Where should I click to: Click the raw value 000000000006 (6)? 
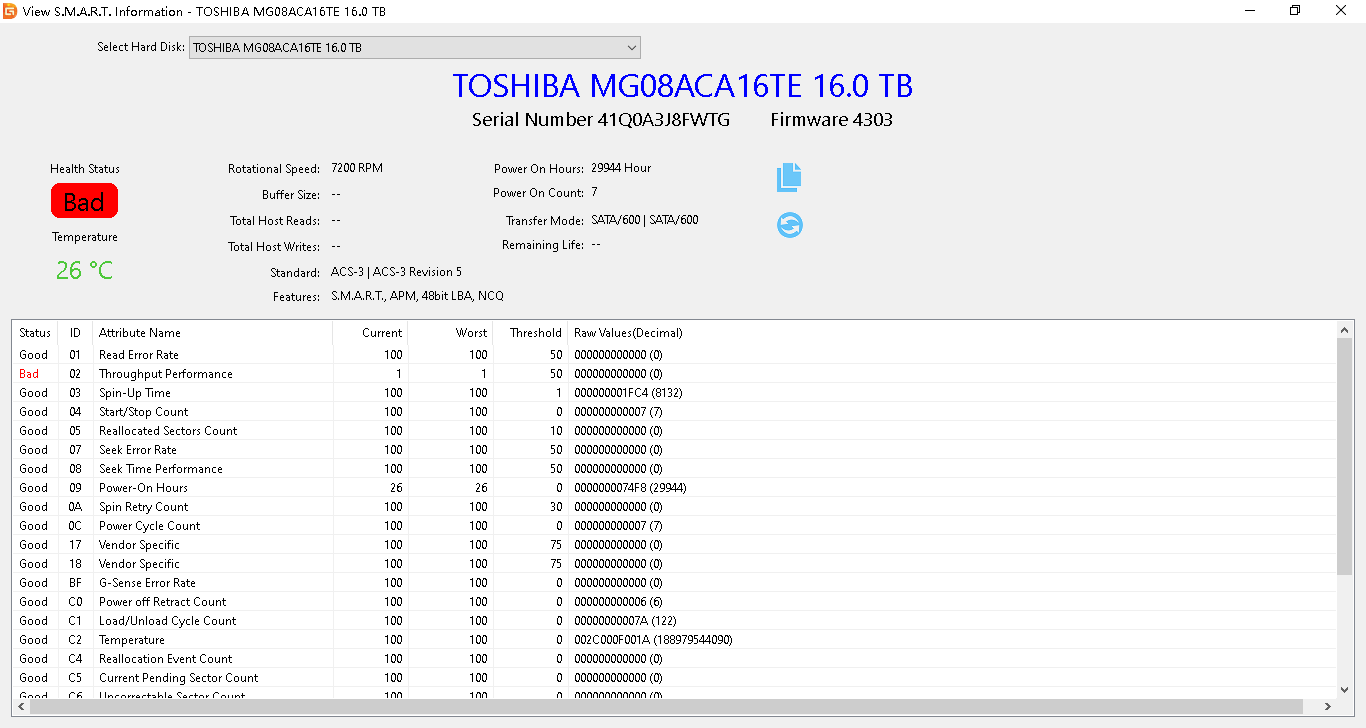tap(618, 602)
